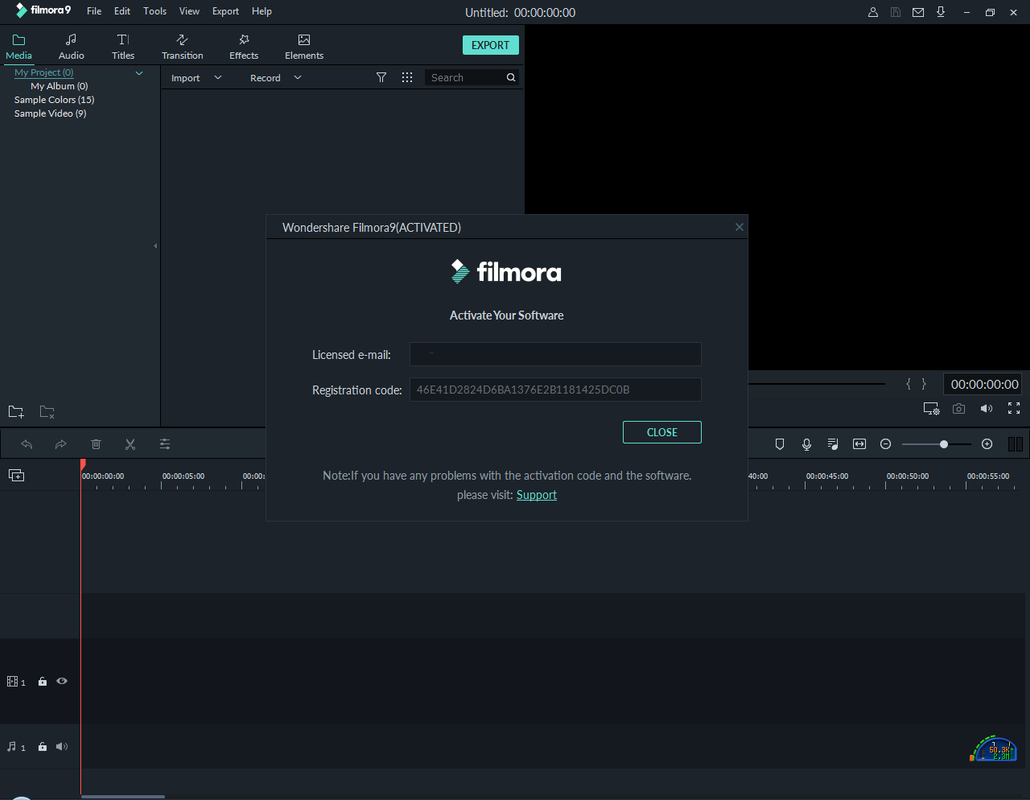
Task: Click the timeline horizontal scrollbar
Action: pyautogui.click(x=123, y=797)
